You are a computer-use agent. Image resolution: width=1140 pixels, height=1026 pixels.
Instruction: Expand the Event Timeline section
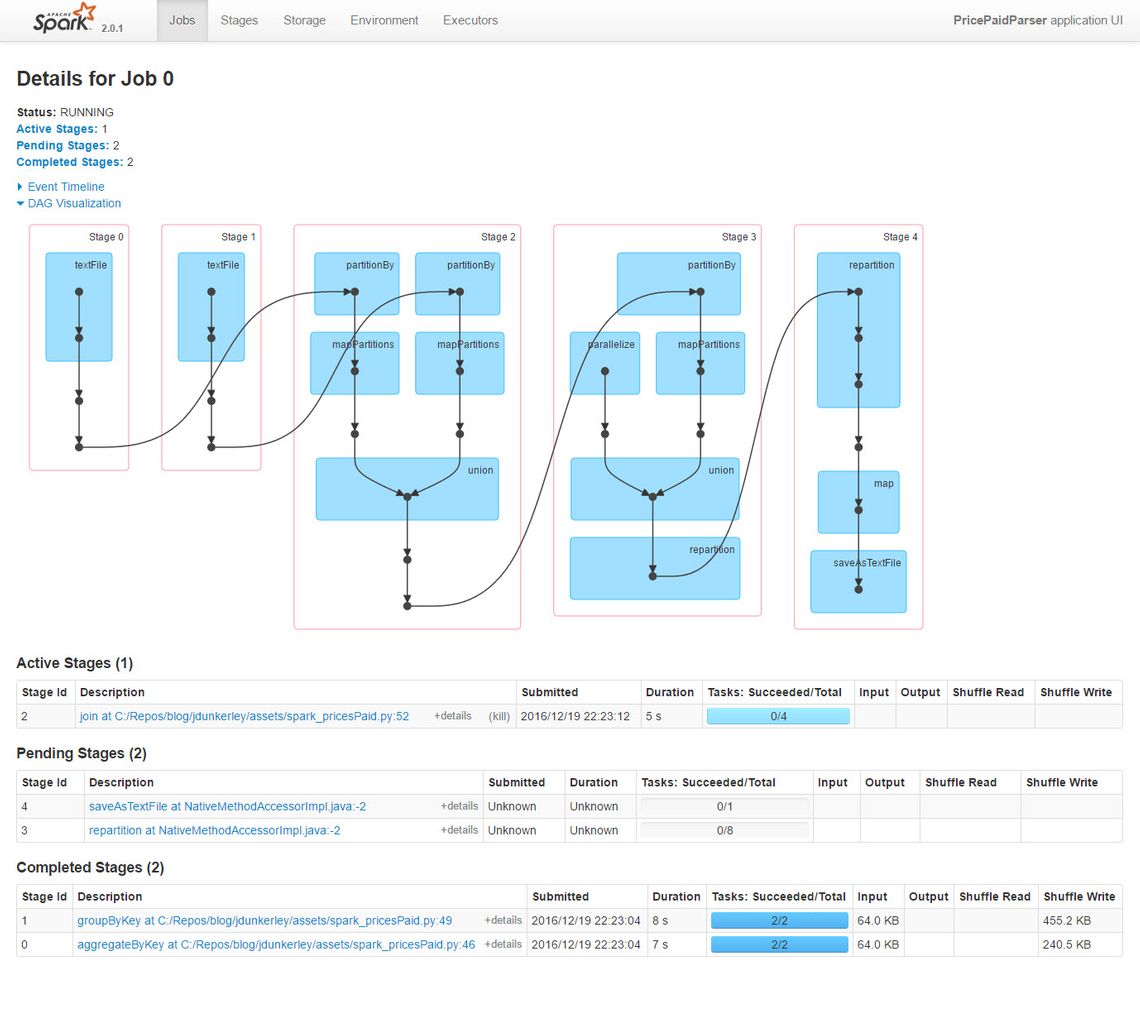[x=65, y=187]
